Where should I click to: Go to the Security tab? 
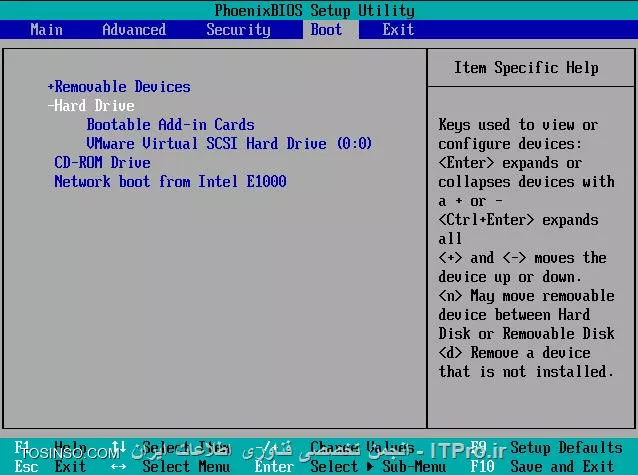click(238, 30)
